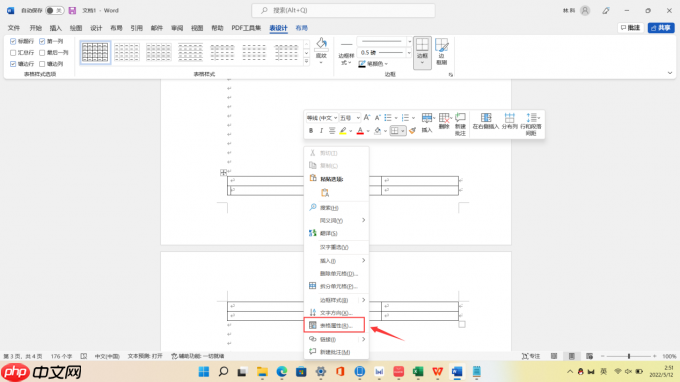Click the numbered list icon in mini toolbar
Viewport: 680px width, 382px height.
tap(405, 118)
